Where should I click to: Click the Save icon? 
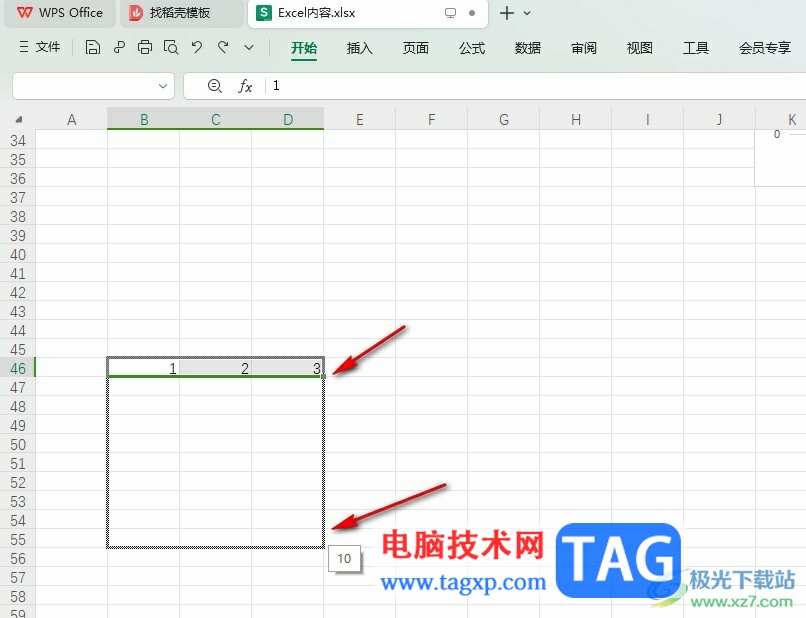click(93, 47)
